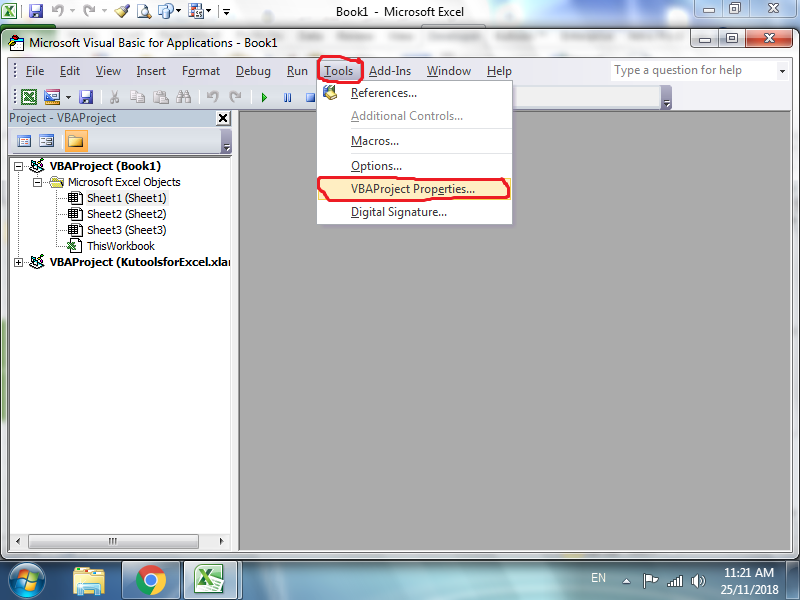This screenshot has width=800, height=600.
Task: Click the Insert UserForm toolbar icon
Action: click(52, 97)
